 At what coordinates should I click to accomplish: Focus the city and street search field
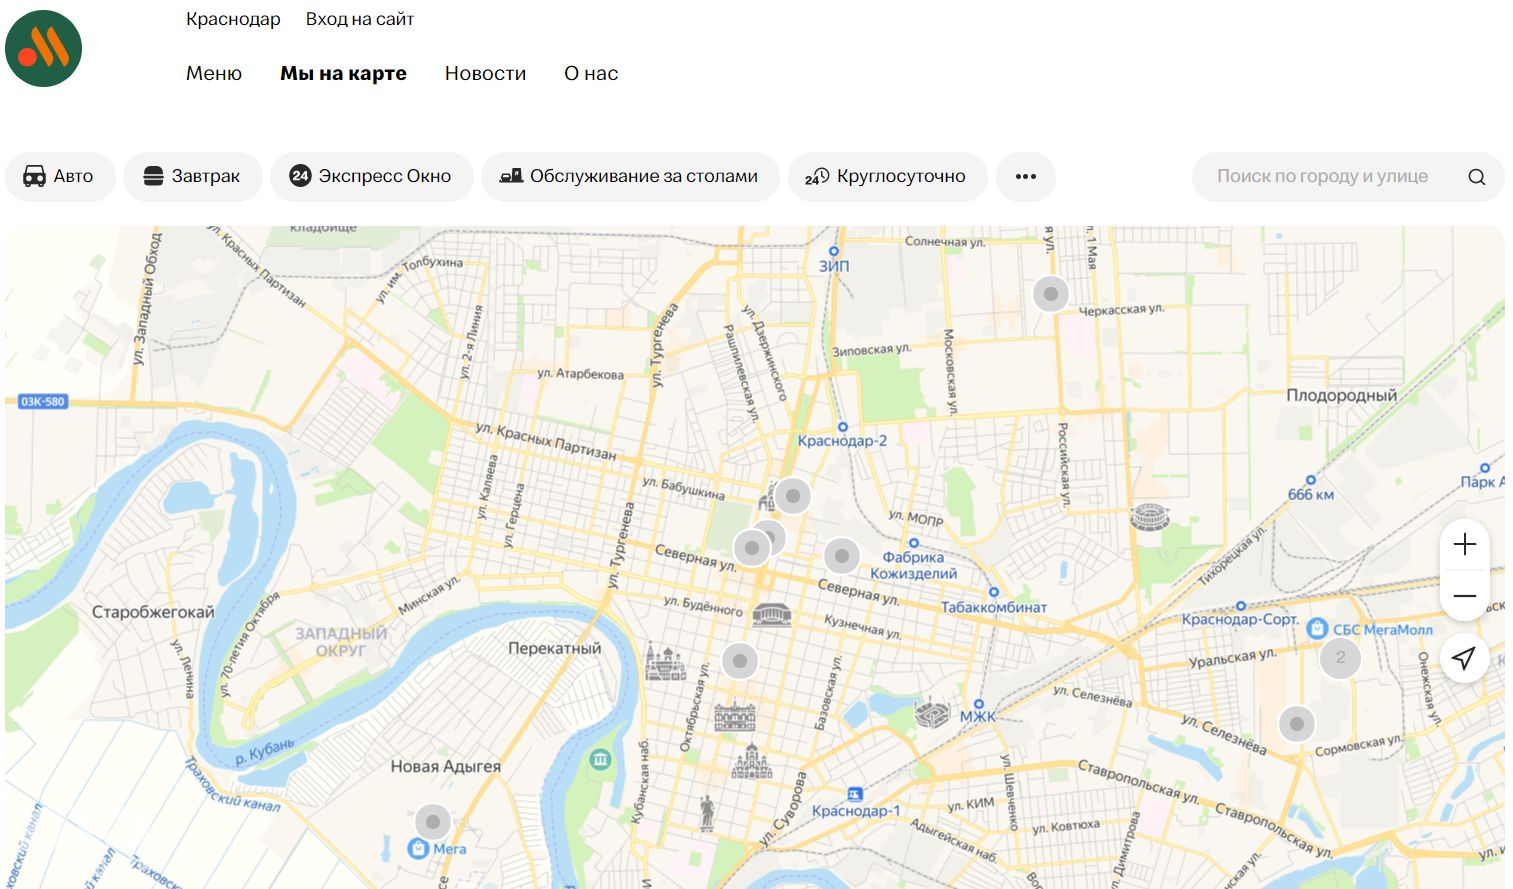coord(1322,177)
